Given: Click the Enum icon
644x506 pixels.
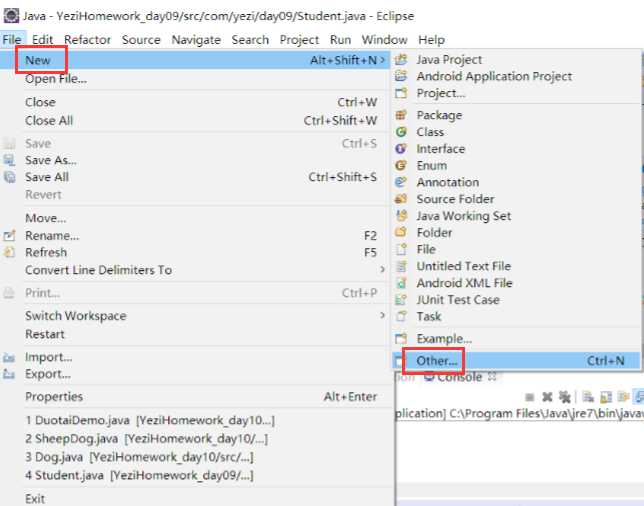Looking at the screenshot, I should [x=401, y=166].
